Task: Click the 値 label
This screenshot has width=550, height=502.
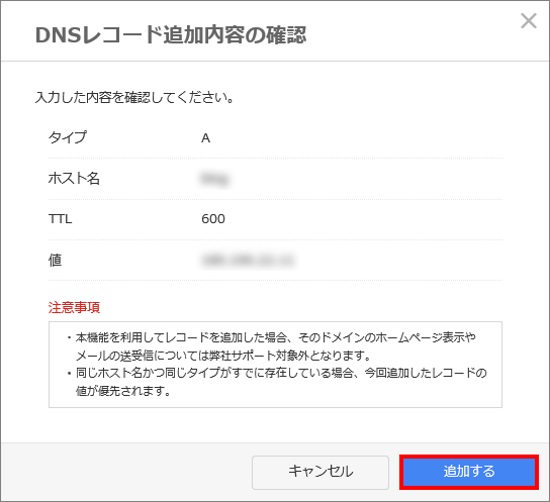Action: (x=55, y=260)
